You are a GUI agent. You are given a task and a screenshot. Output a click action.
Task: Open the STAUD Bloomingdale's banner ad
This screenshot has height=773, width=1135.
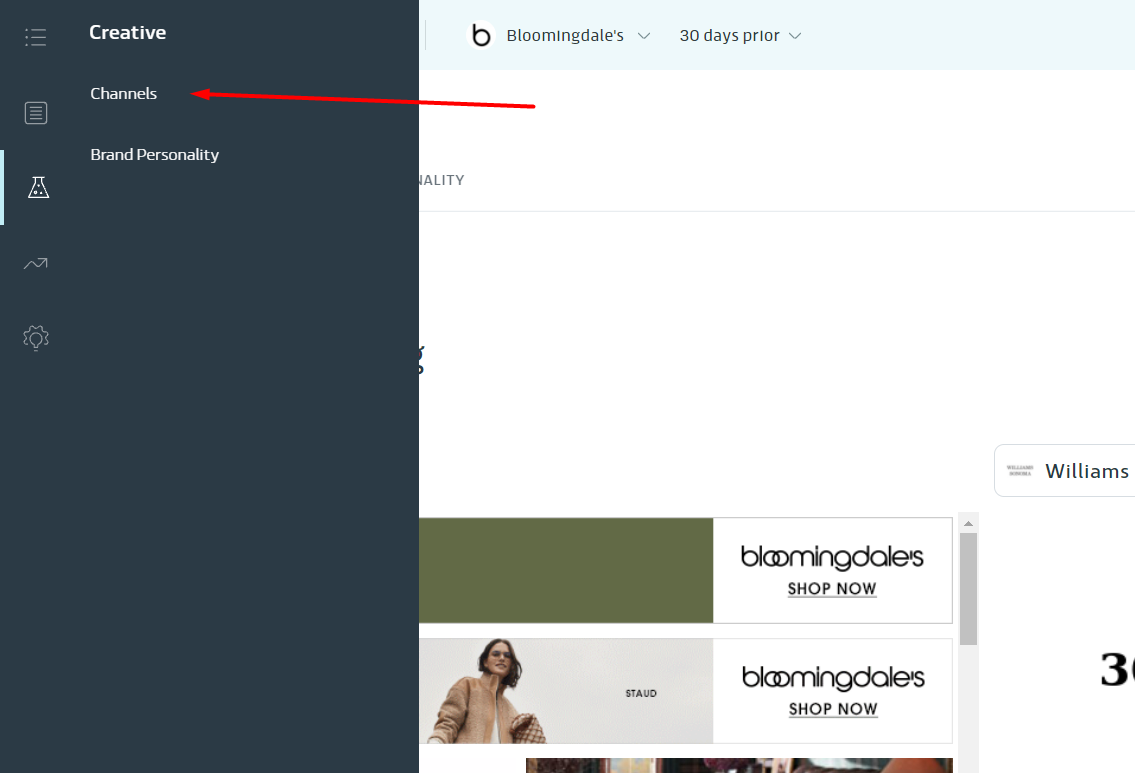[685, 690]
